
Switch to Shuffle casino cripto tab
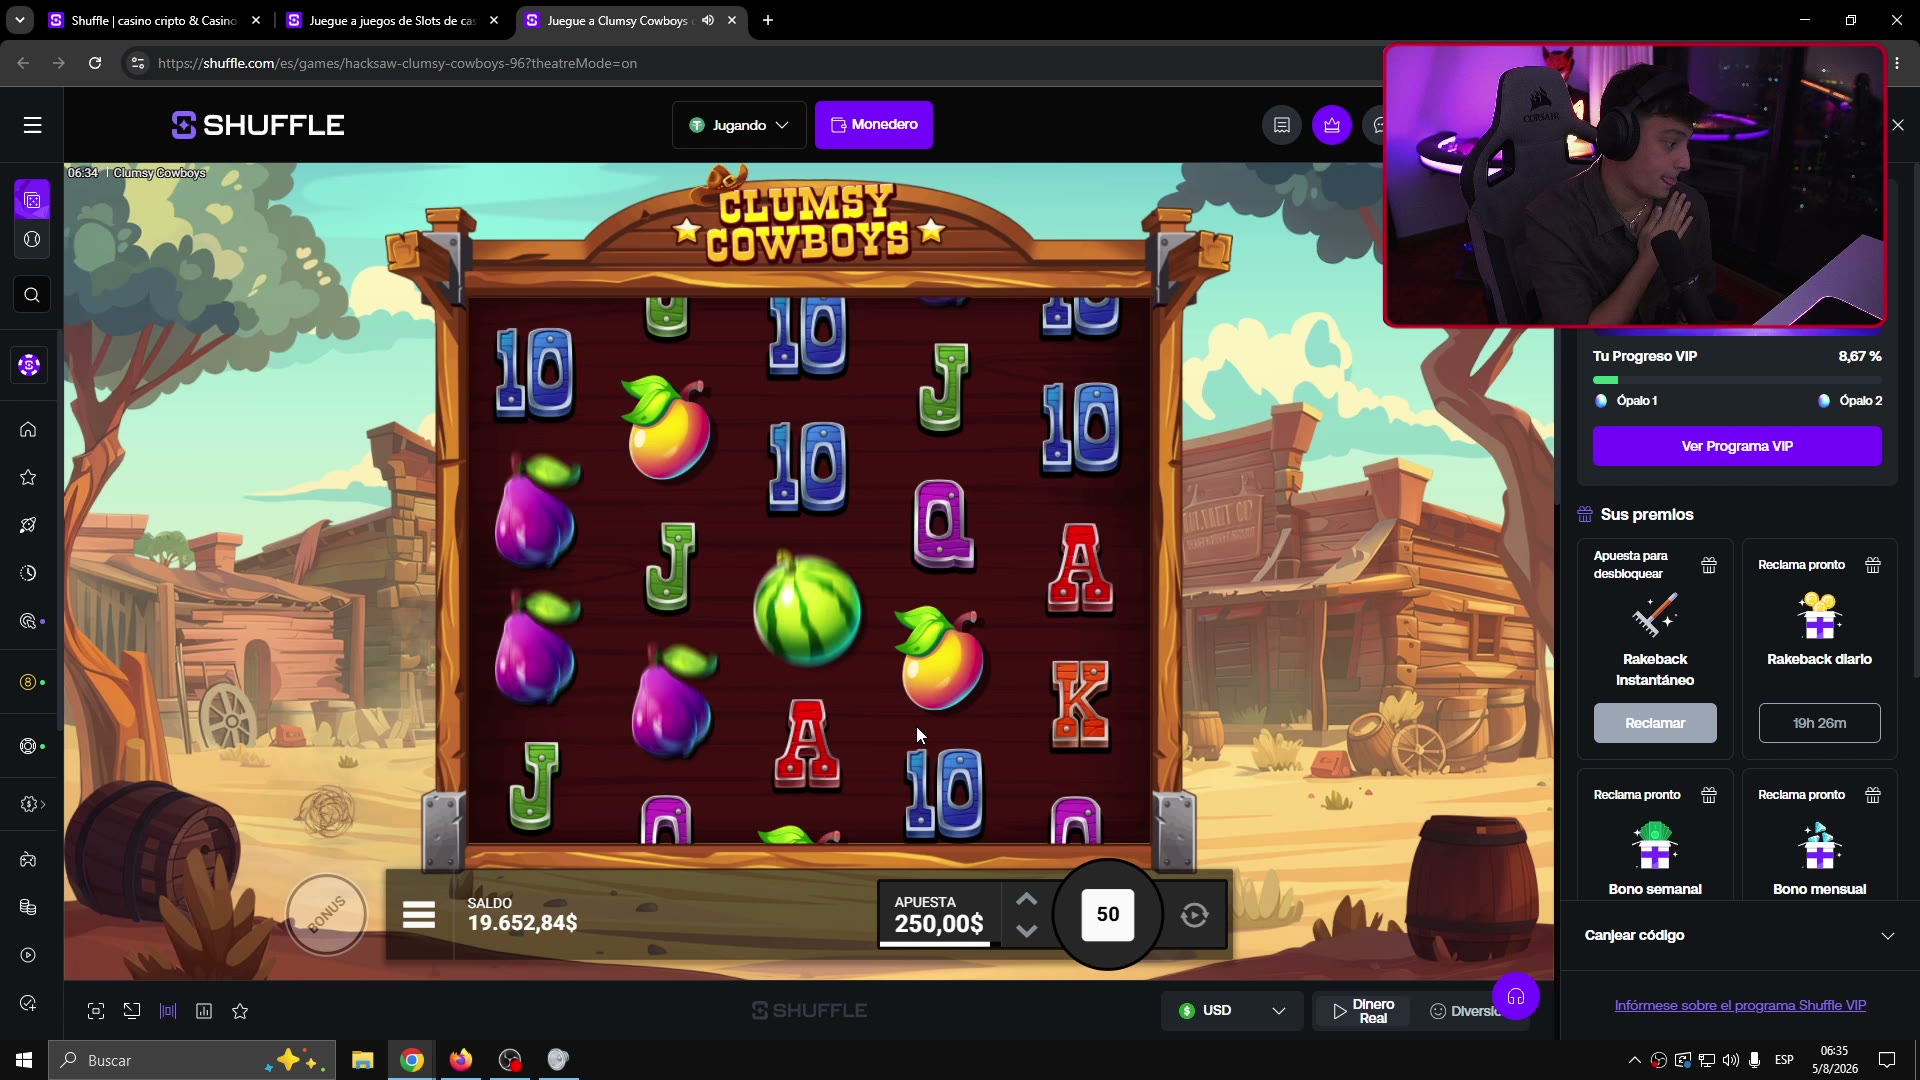(154, 20)
